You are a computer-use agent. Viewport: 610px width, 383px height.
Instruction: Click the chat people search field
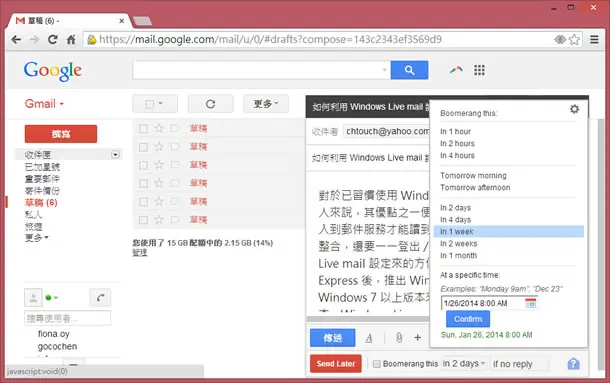point(68,318)
